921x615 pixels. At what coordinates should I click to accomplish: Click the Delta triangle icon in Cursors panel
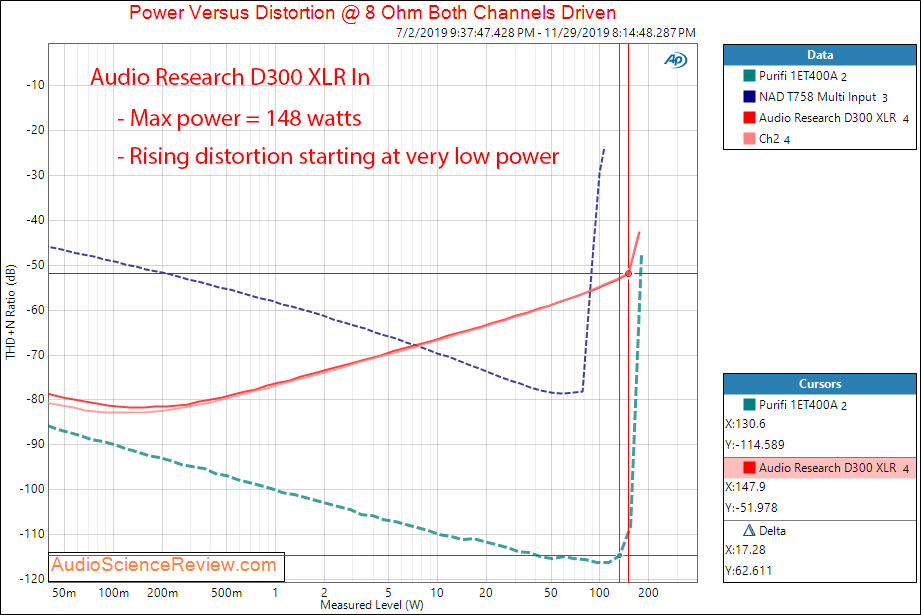tap(749, 530)
